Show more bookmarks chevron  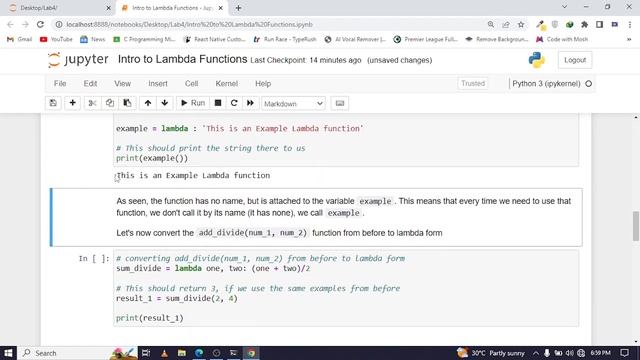[x=629, y=39]
